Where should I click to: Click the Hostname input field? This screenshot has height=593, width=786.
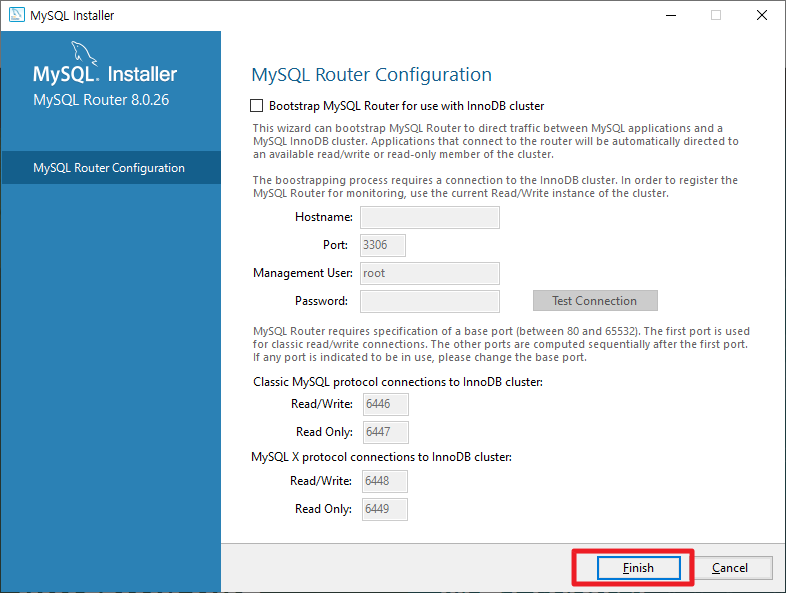coord(430,218)
